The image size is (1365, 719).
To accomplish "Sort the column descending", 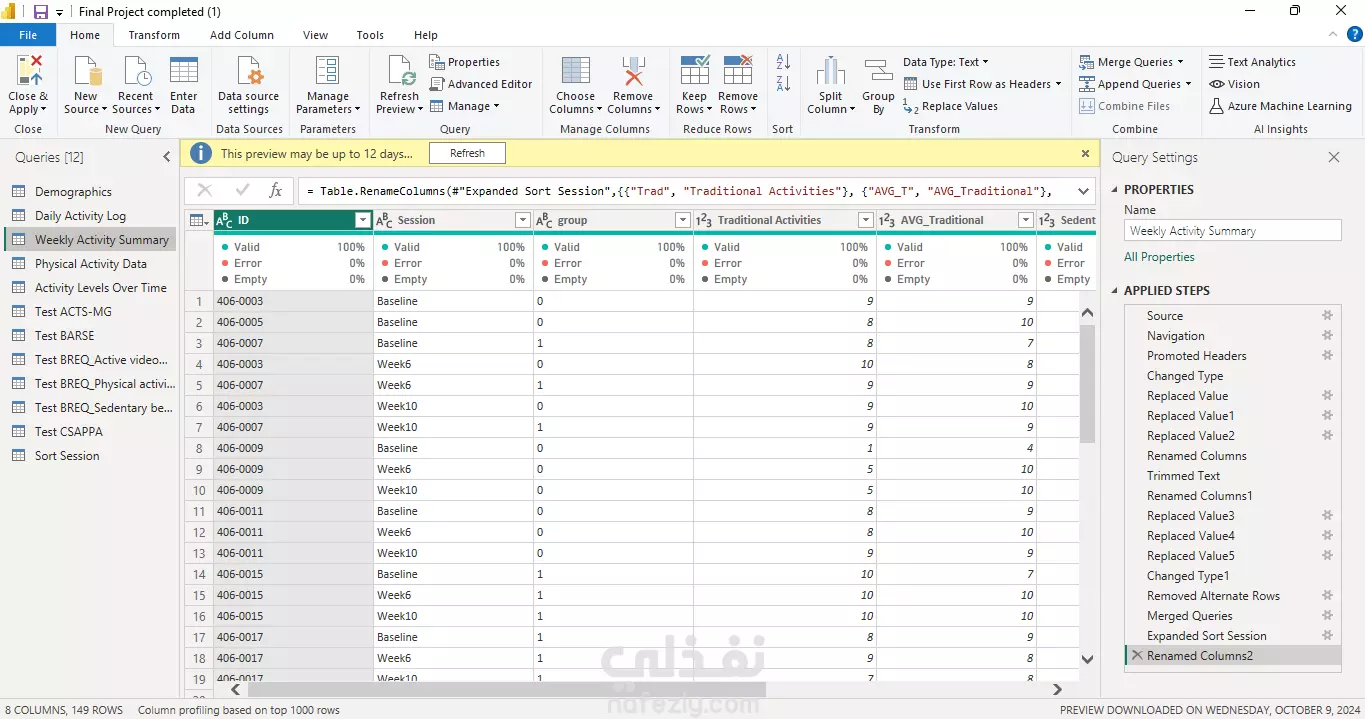I will [x=783, y=84].
